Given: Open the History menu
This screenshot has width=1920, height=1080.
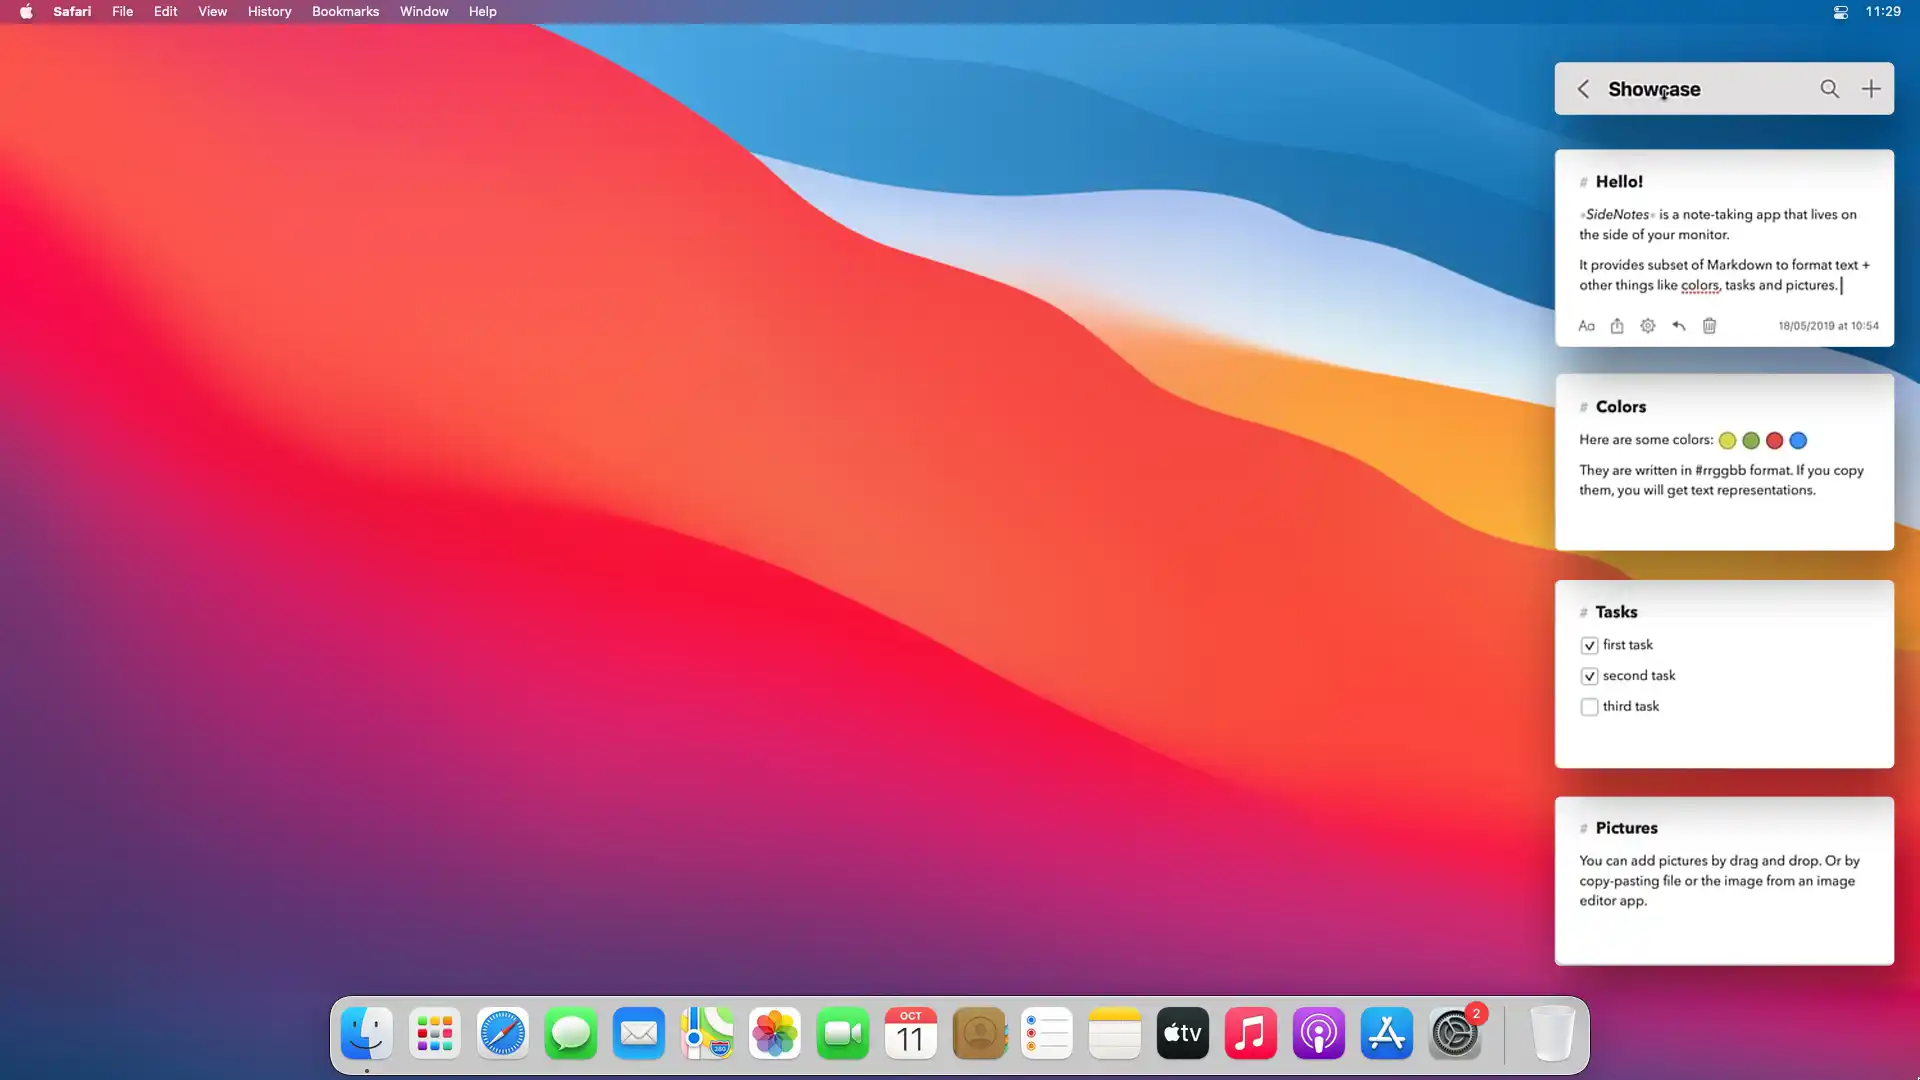Looking at the screenshot, I should click(269, 12).
